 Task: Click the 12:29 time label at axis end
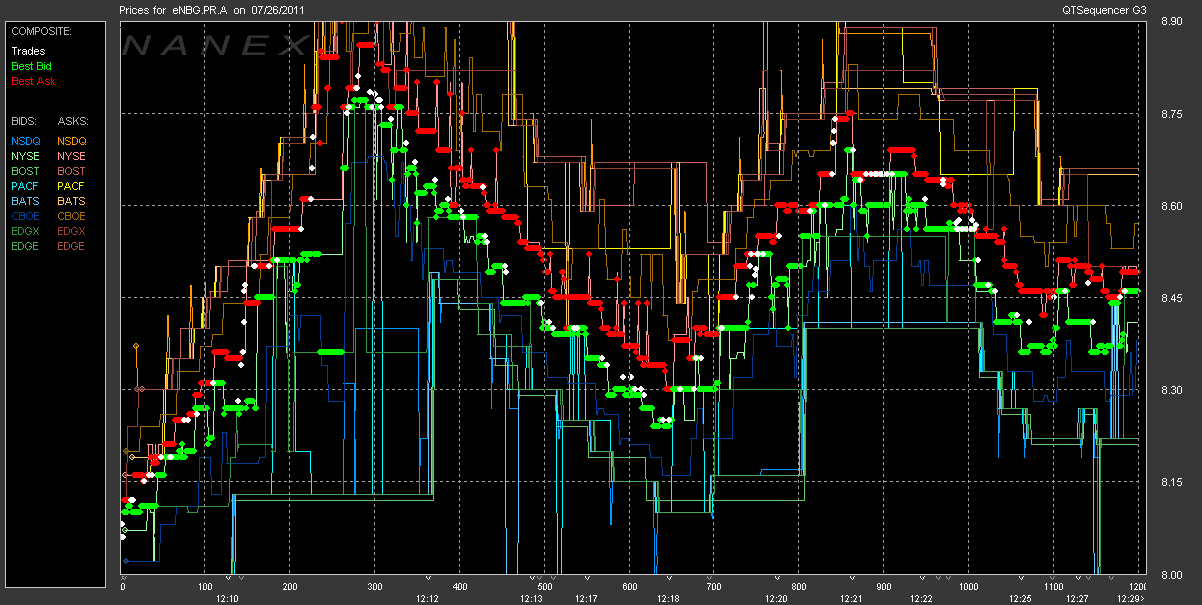click(x=1128, y=598)
